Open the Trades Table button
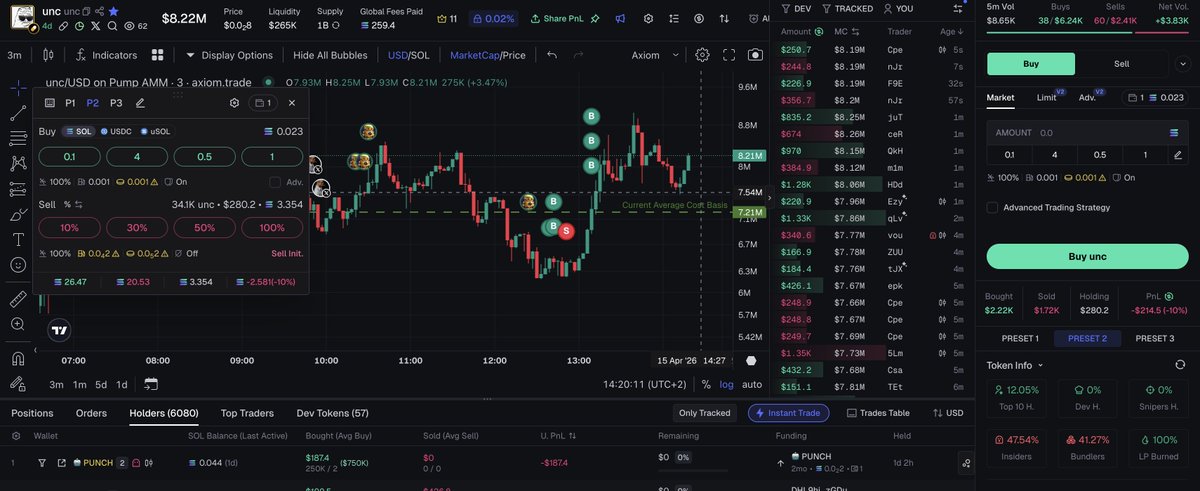The height and width of the screenshot is (491, 1200). pos(878,412)
